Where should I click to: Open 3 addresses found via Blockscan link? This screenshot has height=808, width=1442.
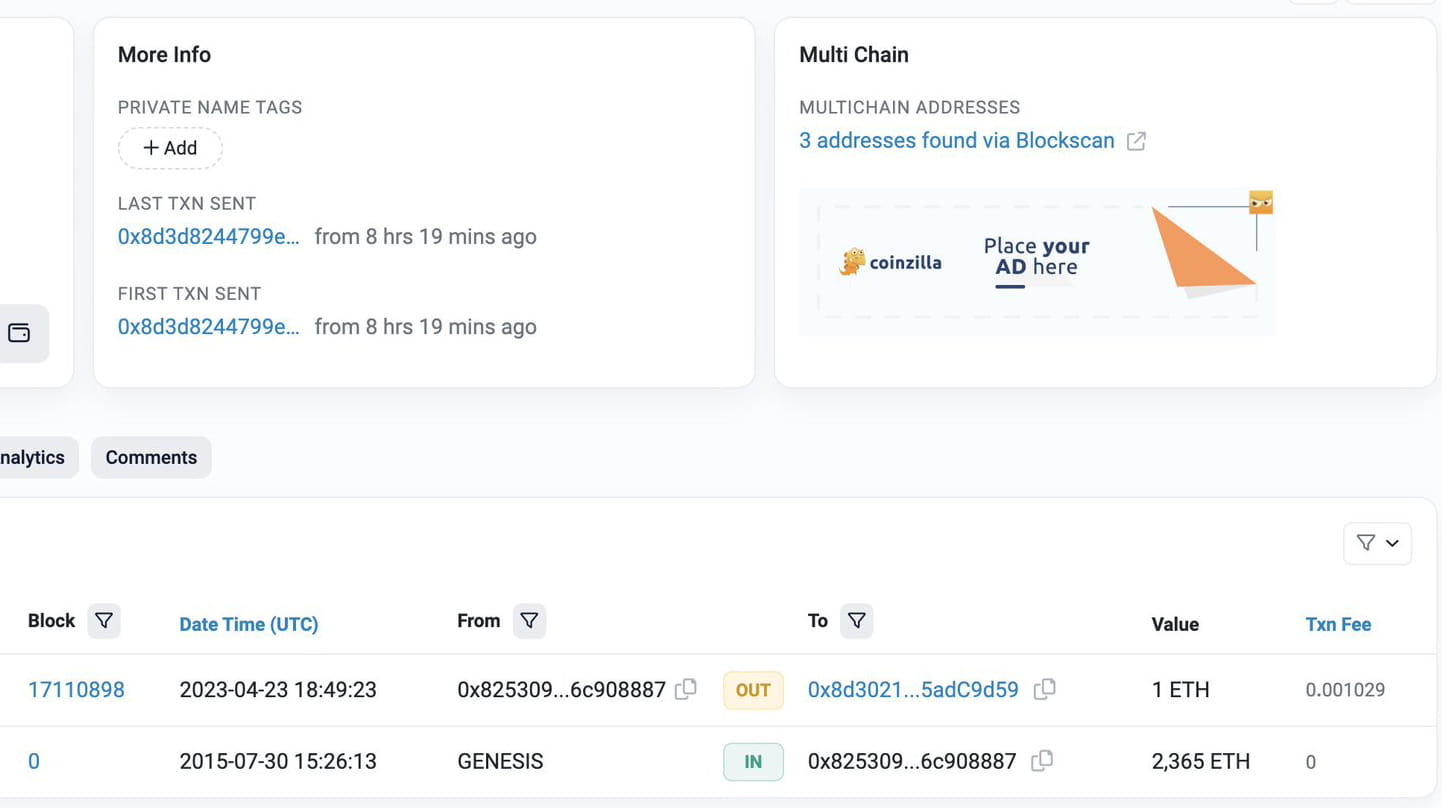point(956,140)
